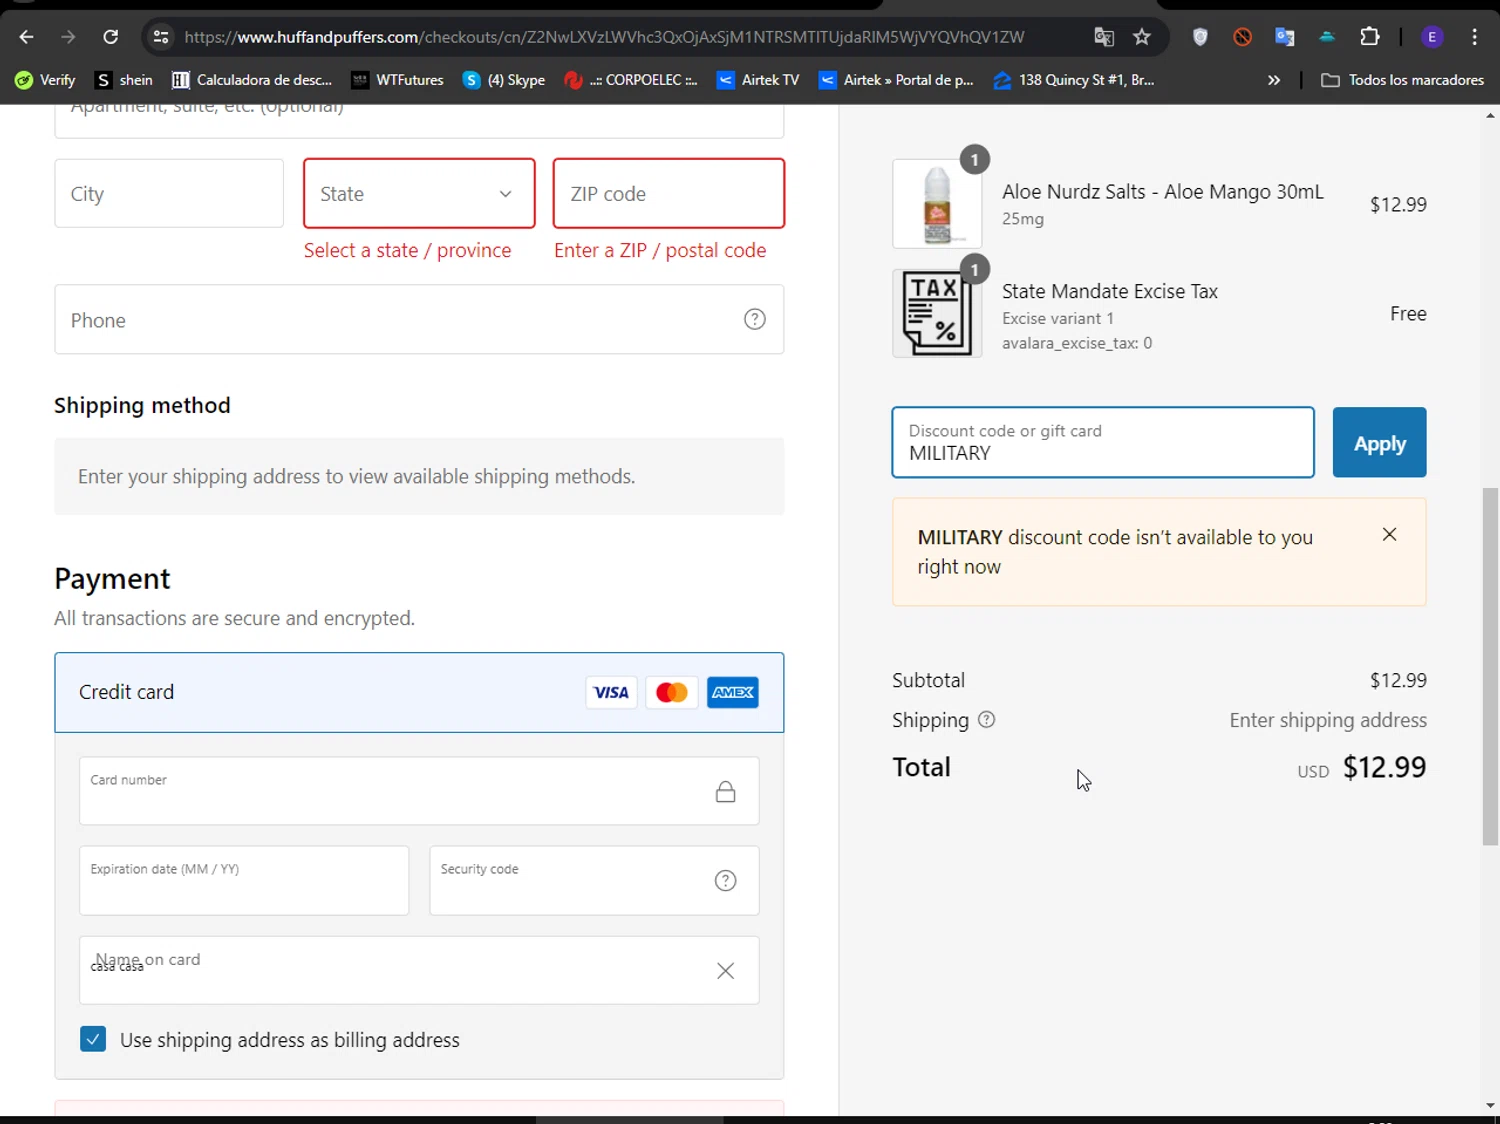The width and height of the screenshot is (1500, 1124).
Task: Click the Phone field help question icon
Action: [755, 319]
